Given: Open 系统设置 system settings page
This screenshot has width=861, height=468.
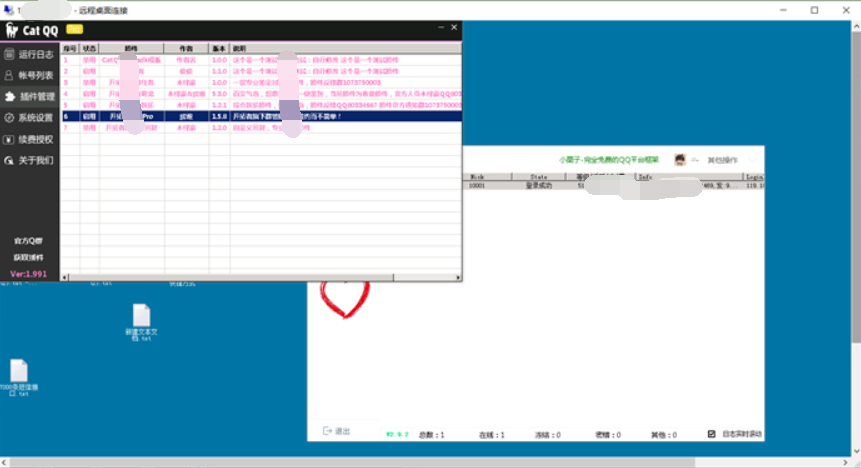Looking at the screenshot, I should point(30,118).
